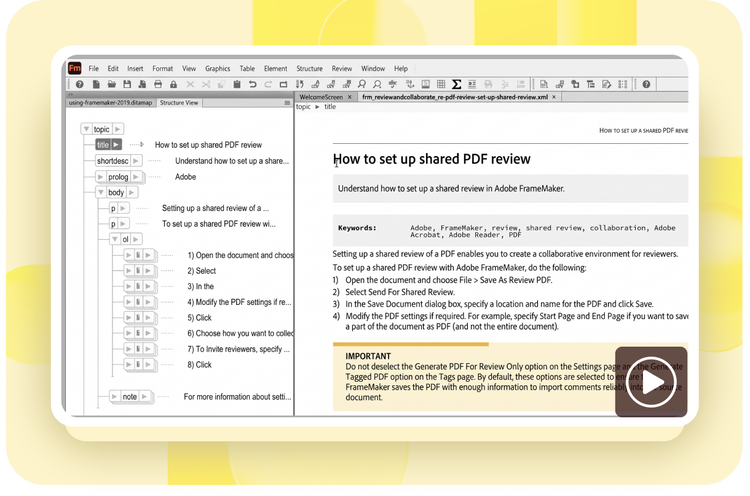Click the li element icon for 'Select' step
Viewport: 750px width, 496px height.
[138, 271]
